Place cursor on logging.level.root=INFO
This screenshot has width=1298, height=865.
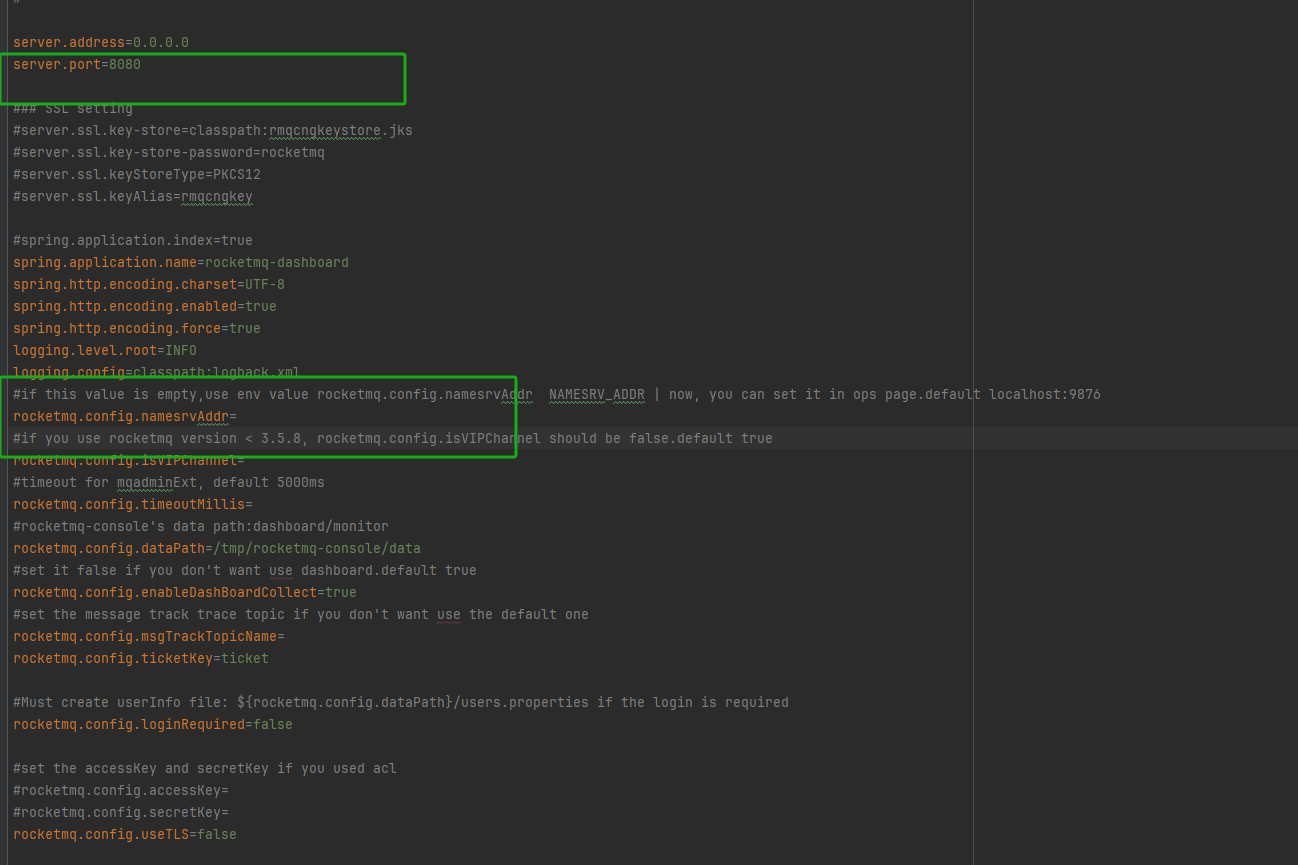pos(105,351)
